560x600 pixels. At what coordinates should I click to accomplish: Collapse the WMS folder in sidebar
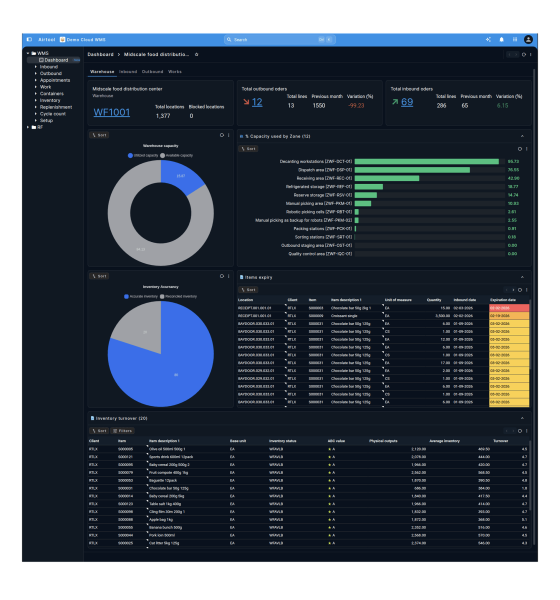[x=28, y=53]
